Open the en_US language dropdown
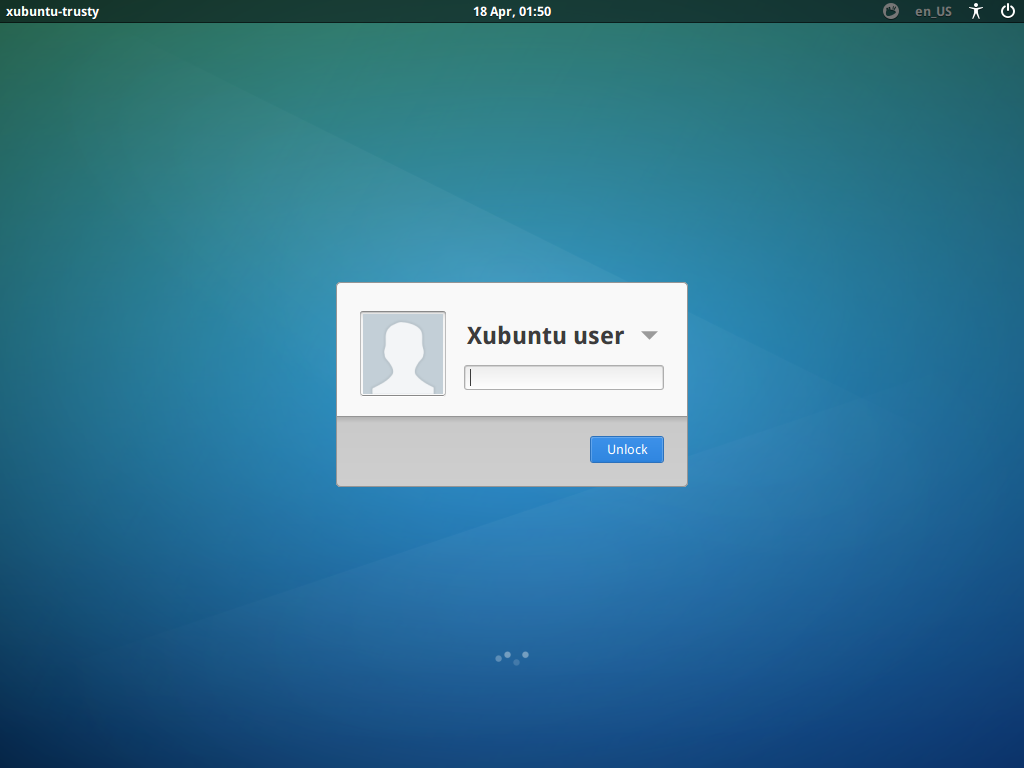 (933, 12)
